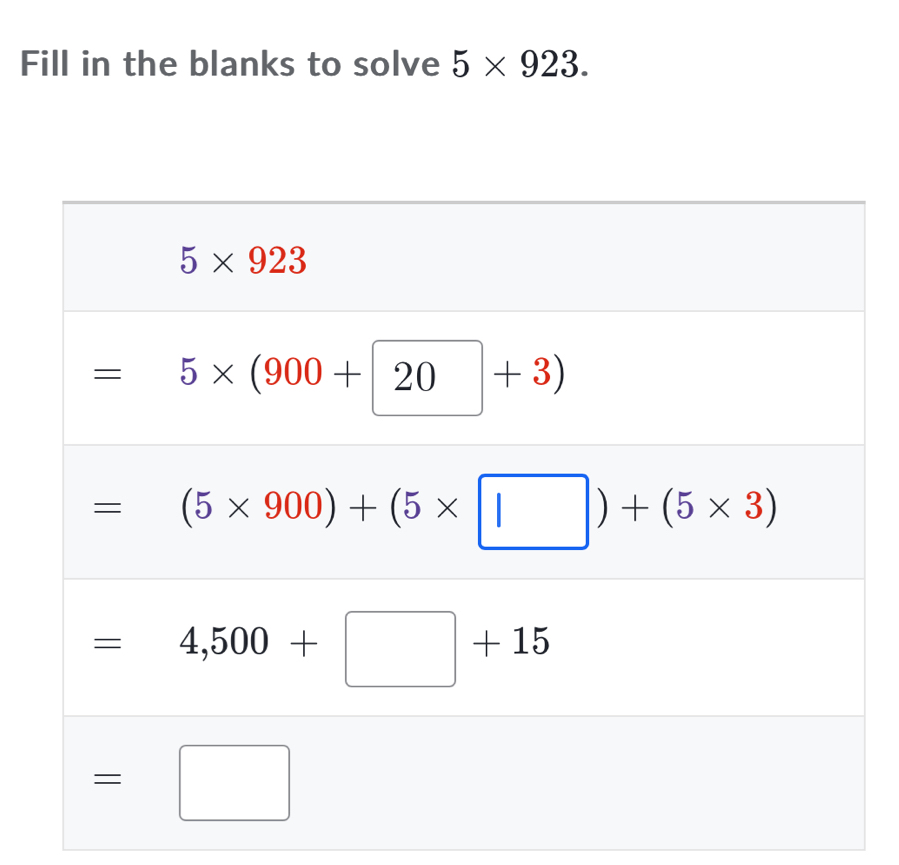Click the purple 5 in the first row

(190, 261)
